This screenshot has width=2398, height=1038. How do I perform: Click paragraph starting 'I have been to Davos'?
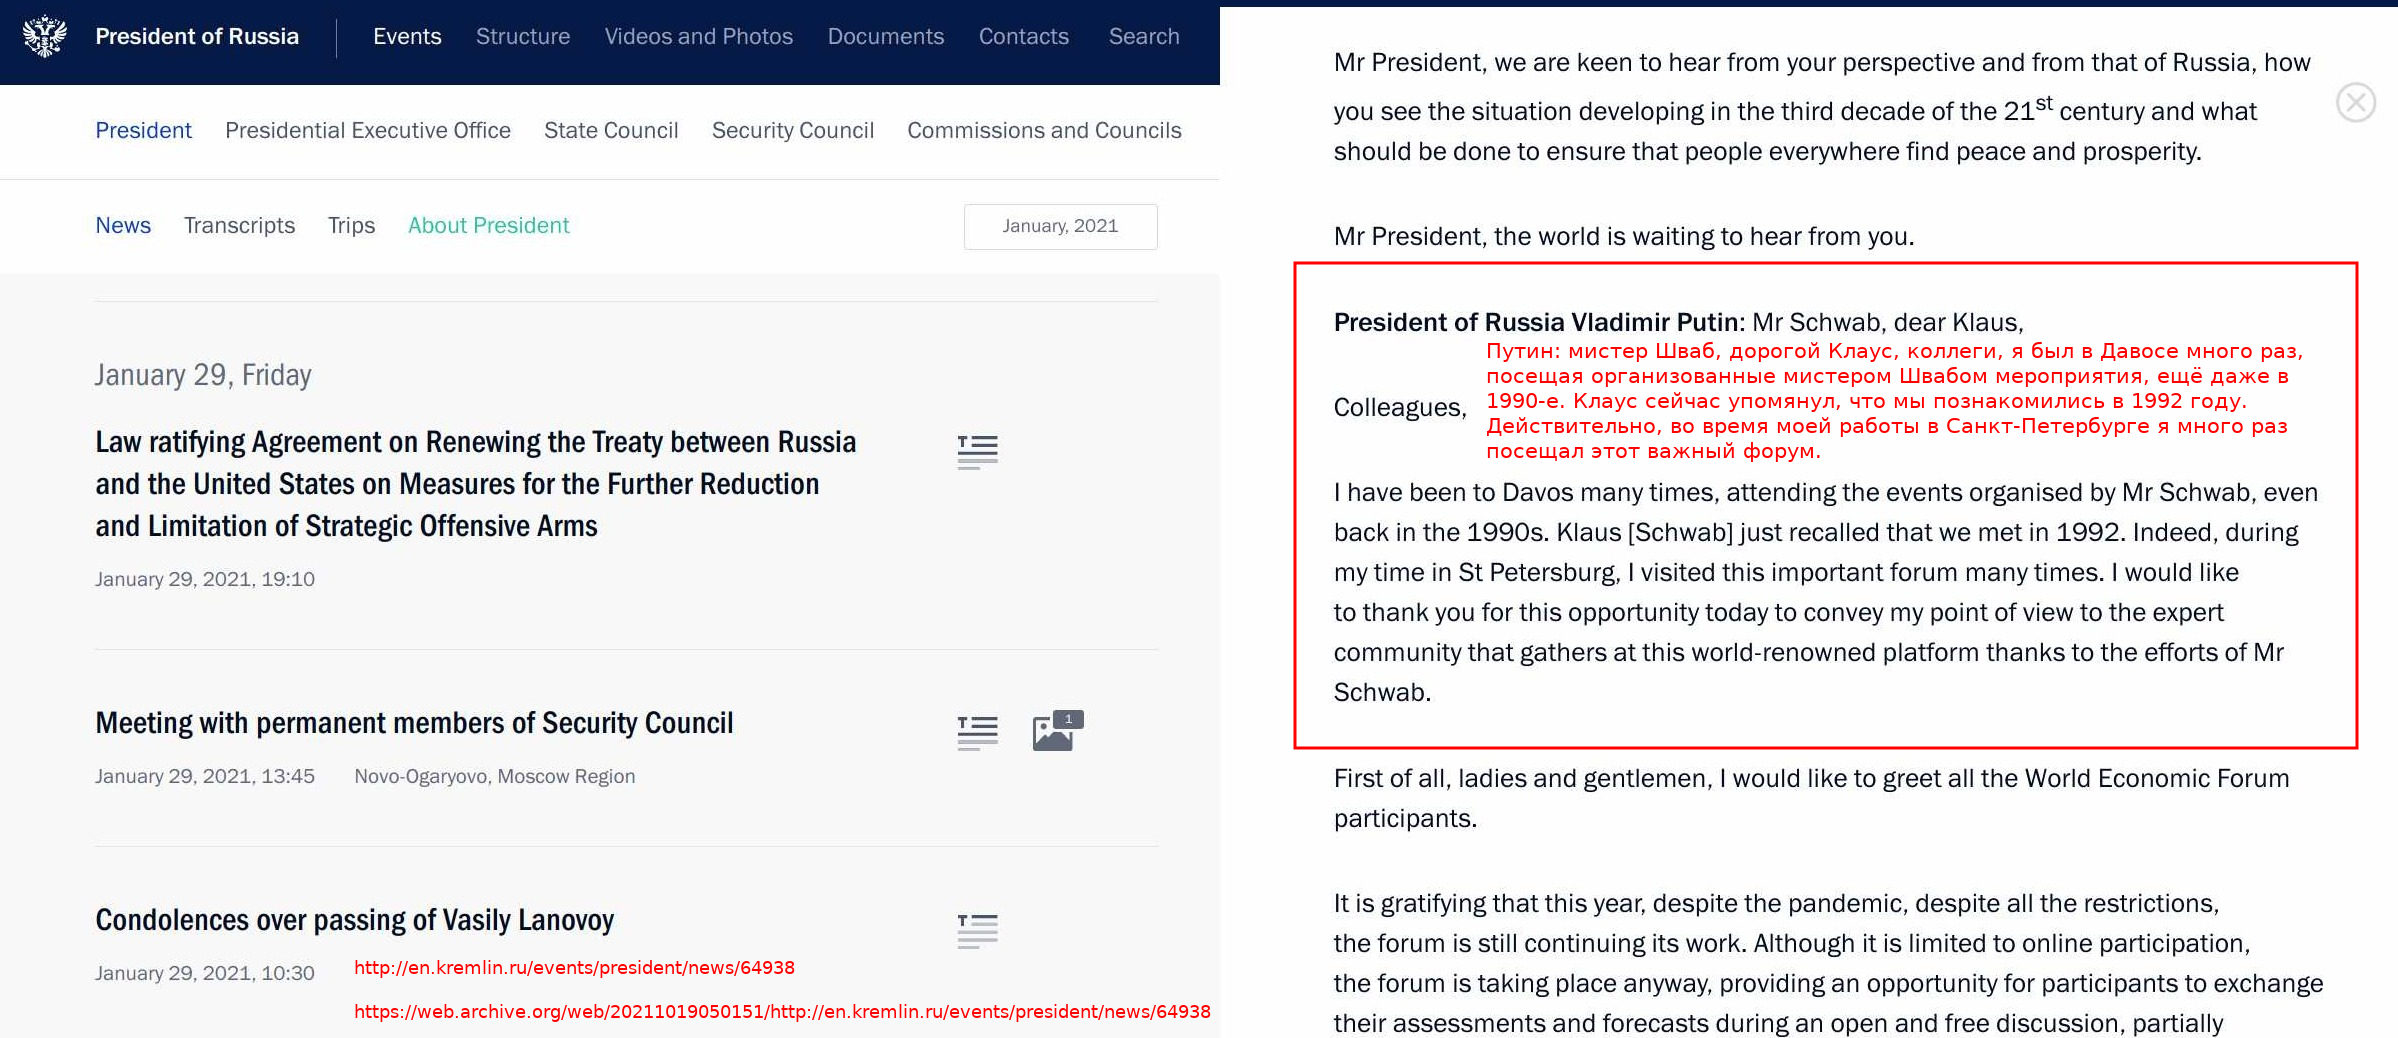pyautogui.click(x=1826, y=592)
